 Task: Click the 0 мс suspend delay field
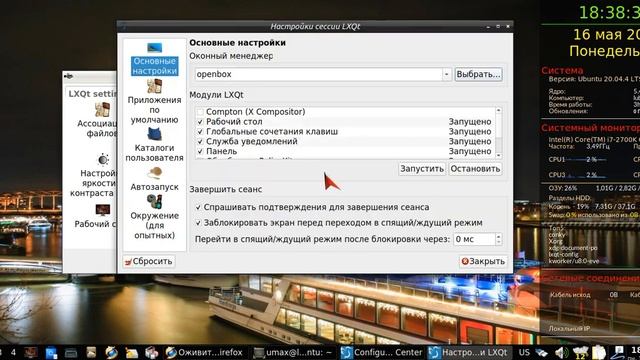pos(474,239)
